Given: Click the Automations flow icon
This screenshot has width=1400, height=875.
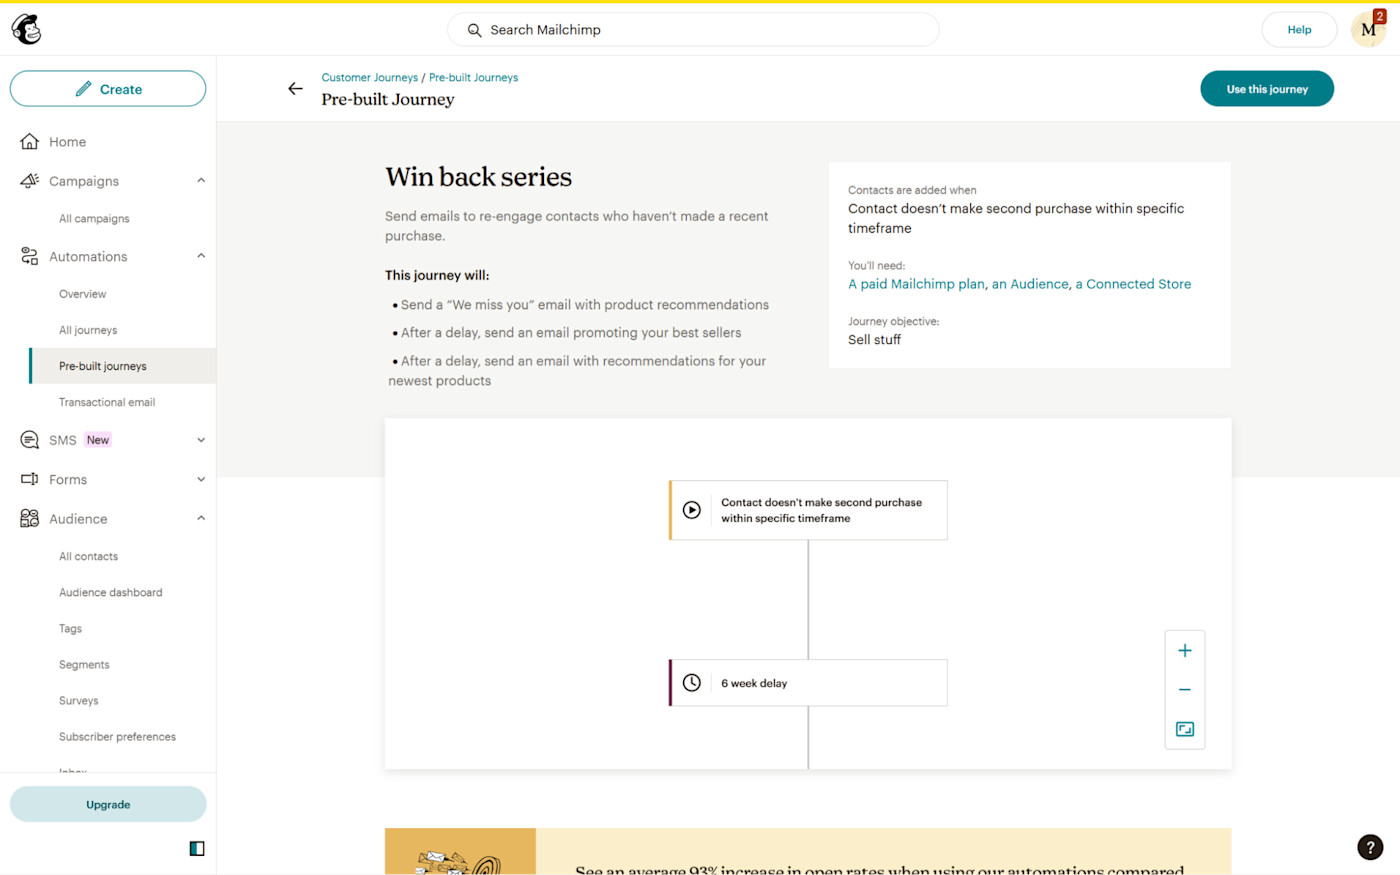Looking at the screenshot, I should [30, 257].
